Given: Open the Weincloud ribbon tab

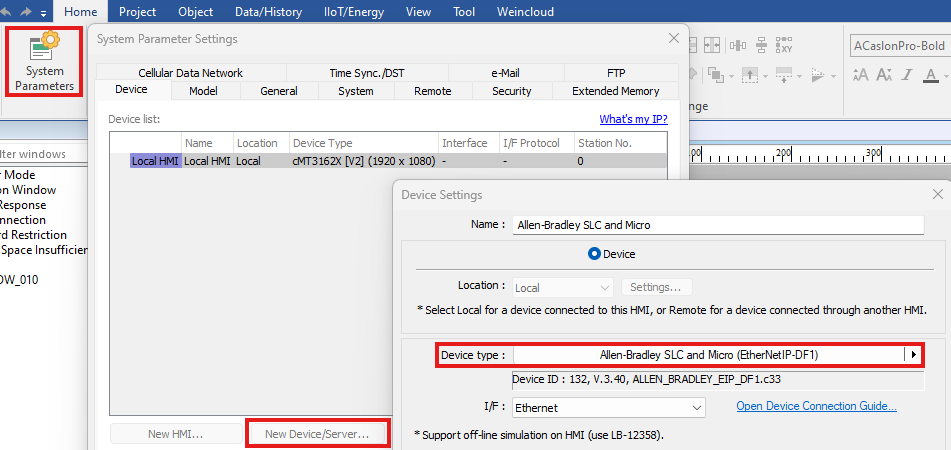Looking at the screenshot, I should click(525, 12).
